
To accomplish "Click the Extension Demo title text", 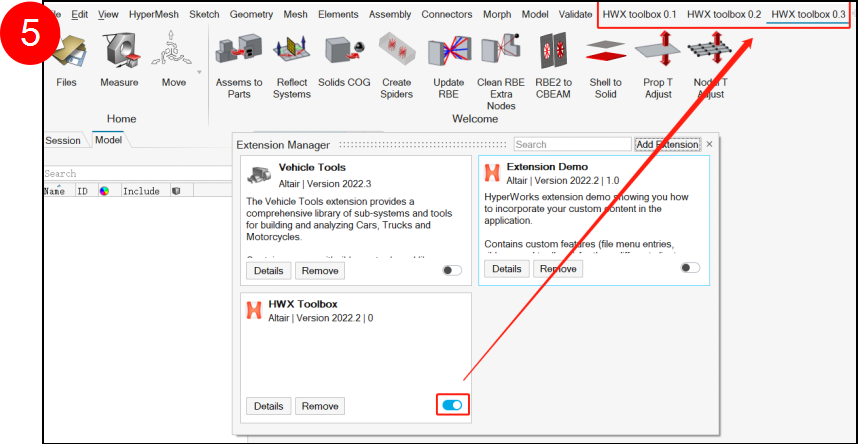I will click(547, 166).
